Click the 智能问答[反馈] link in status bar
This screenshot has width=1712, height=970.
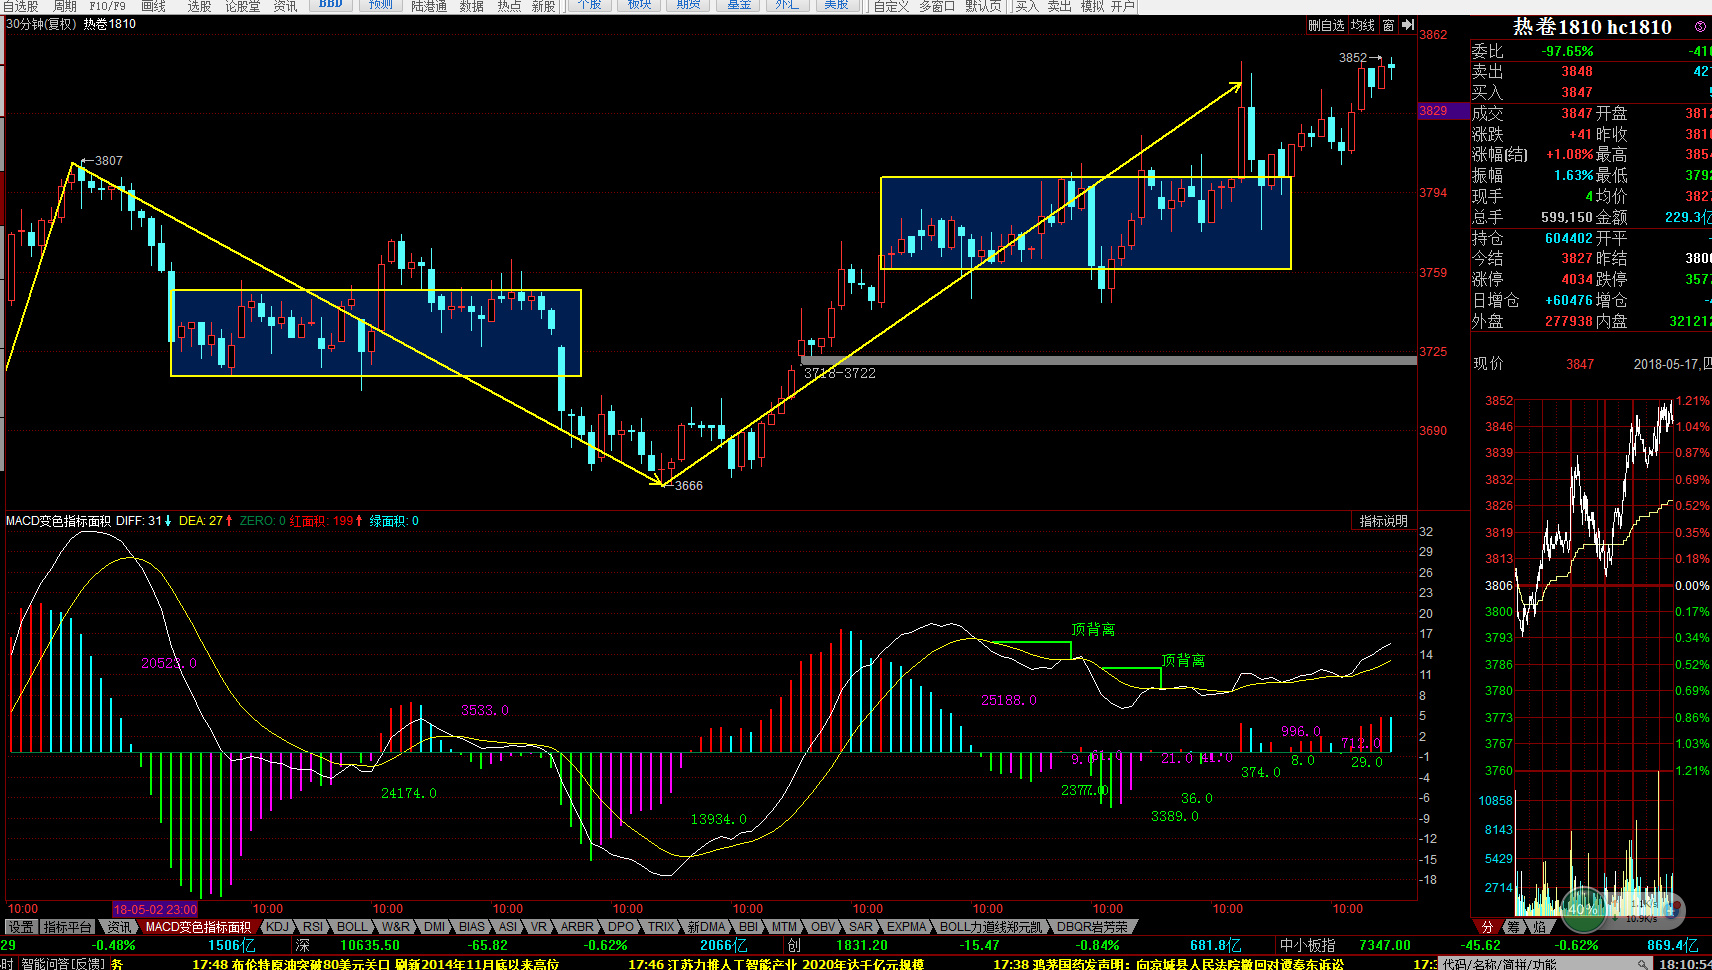(x=63, y=963)
